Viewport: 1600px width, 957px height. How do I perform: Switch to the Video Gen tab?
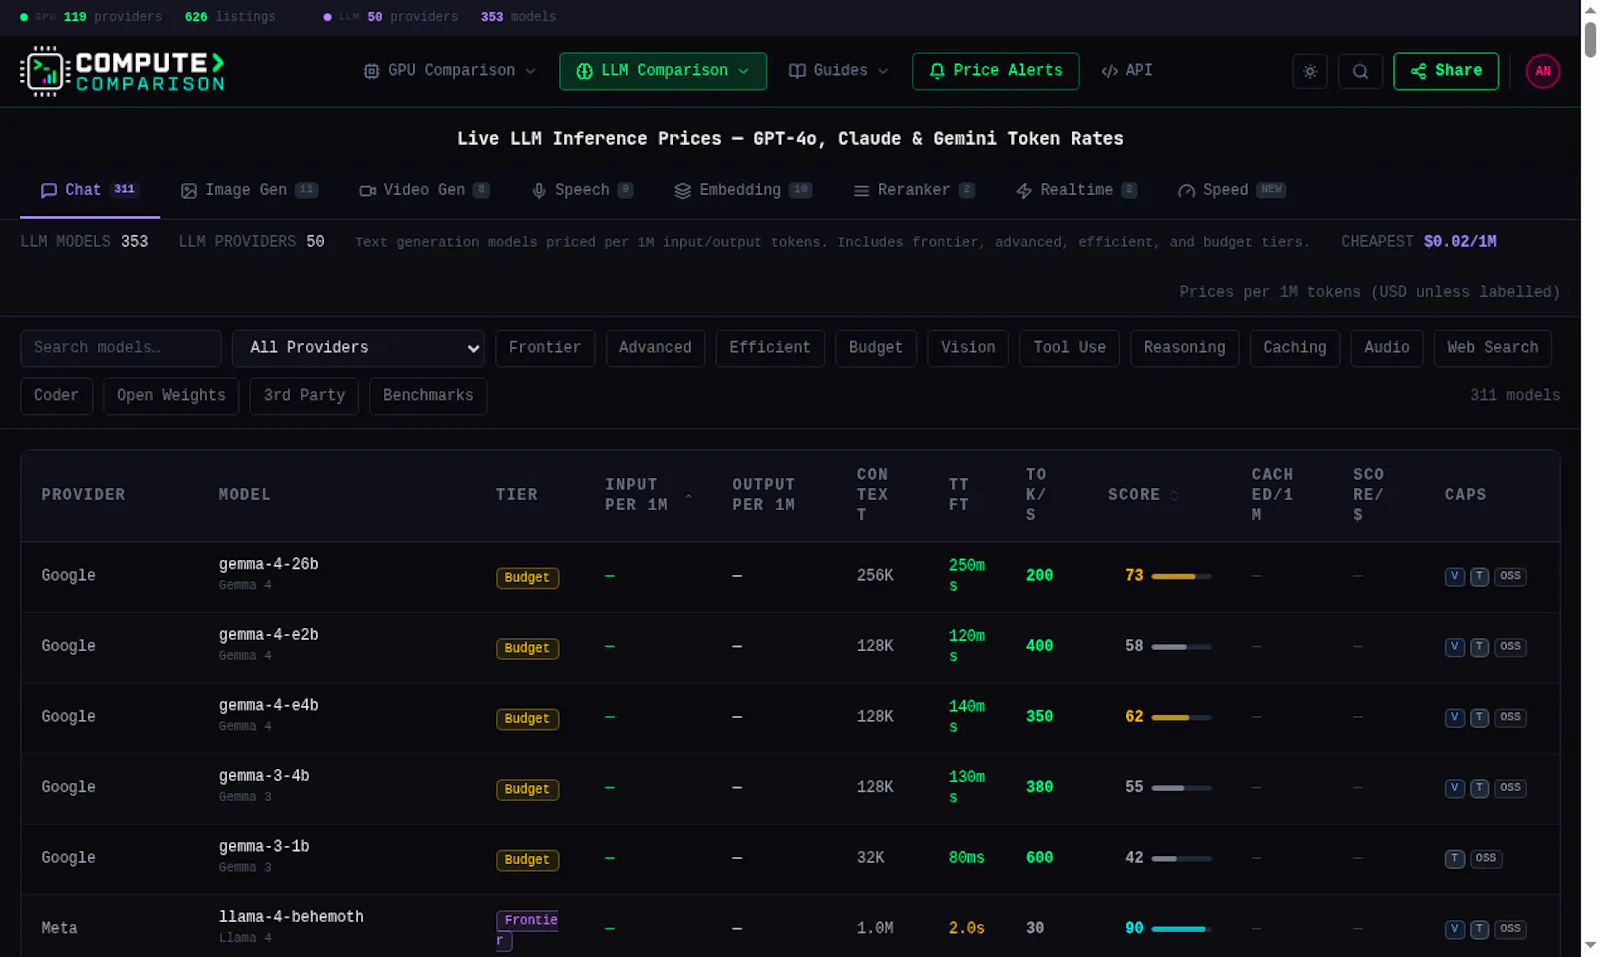point(424,190)
